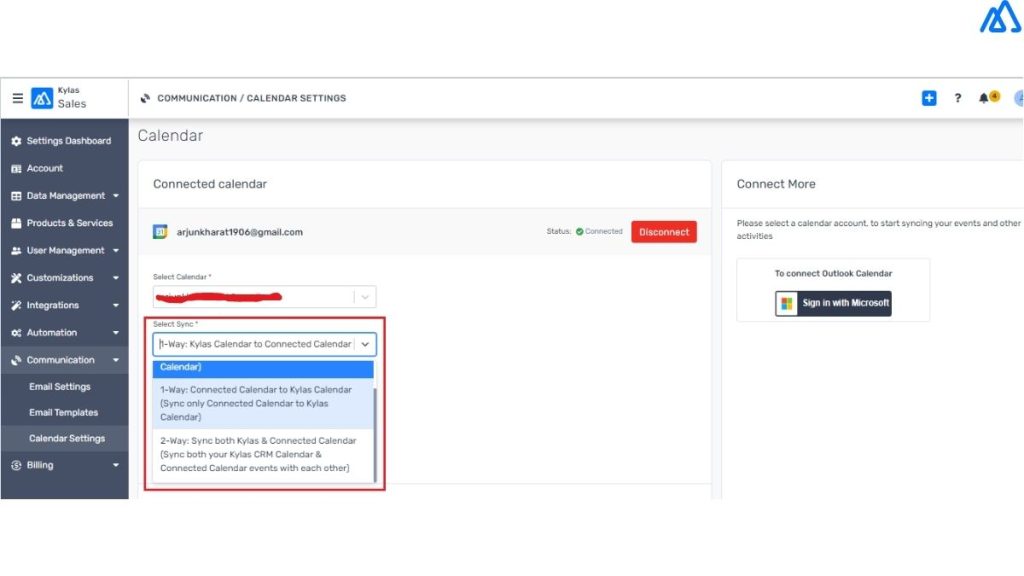This screenshot has width=1024, height=576.
Task: Open the Select Calendar dropdown arrow
Action: click(x=365, y=297)
